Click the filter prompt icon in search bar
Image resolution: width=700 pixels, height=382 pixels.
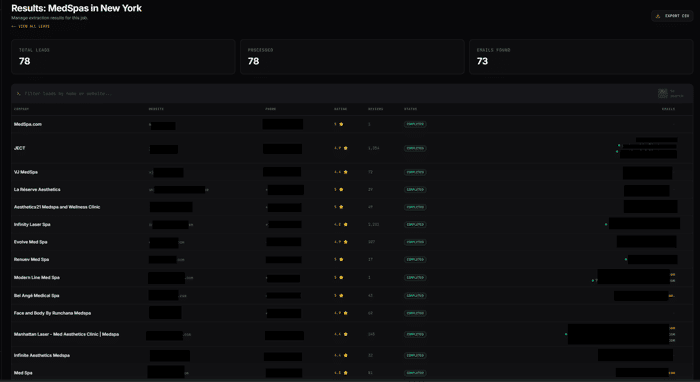[18, 94]
